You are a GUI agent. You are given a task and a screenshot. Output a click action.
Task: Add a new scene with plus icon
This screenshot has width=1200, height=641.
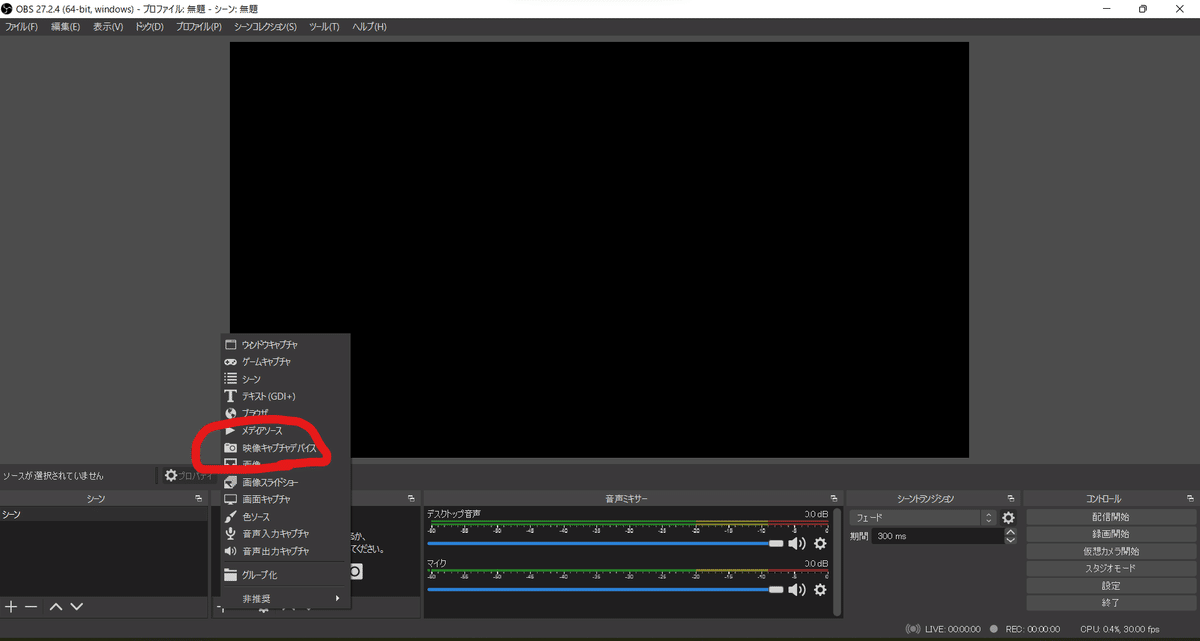point(11,607)
